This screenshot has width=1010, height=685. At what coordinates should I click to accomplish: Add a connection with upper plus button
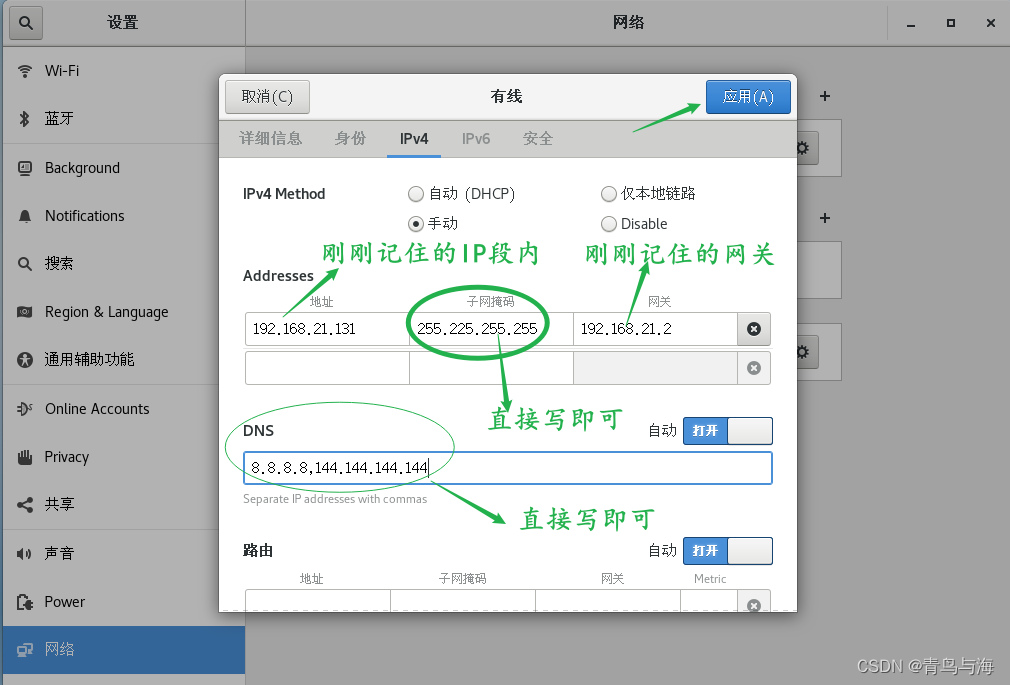(824, 97)
